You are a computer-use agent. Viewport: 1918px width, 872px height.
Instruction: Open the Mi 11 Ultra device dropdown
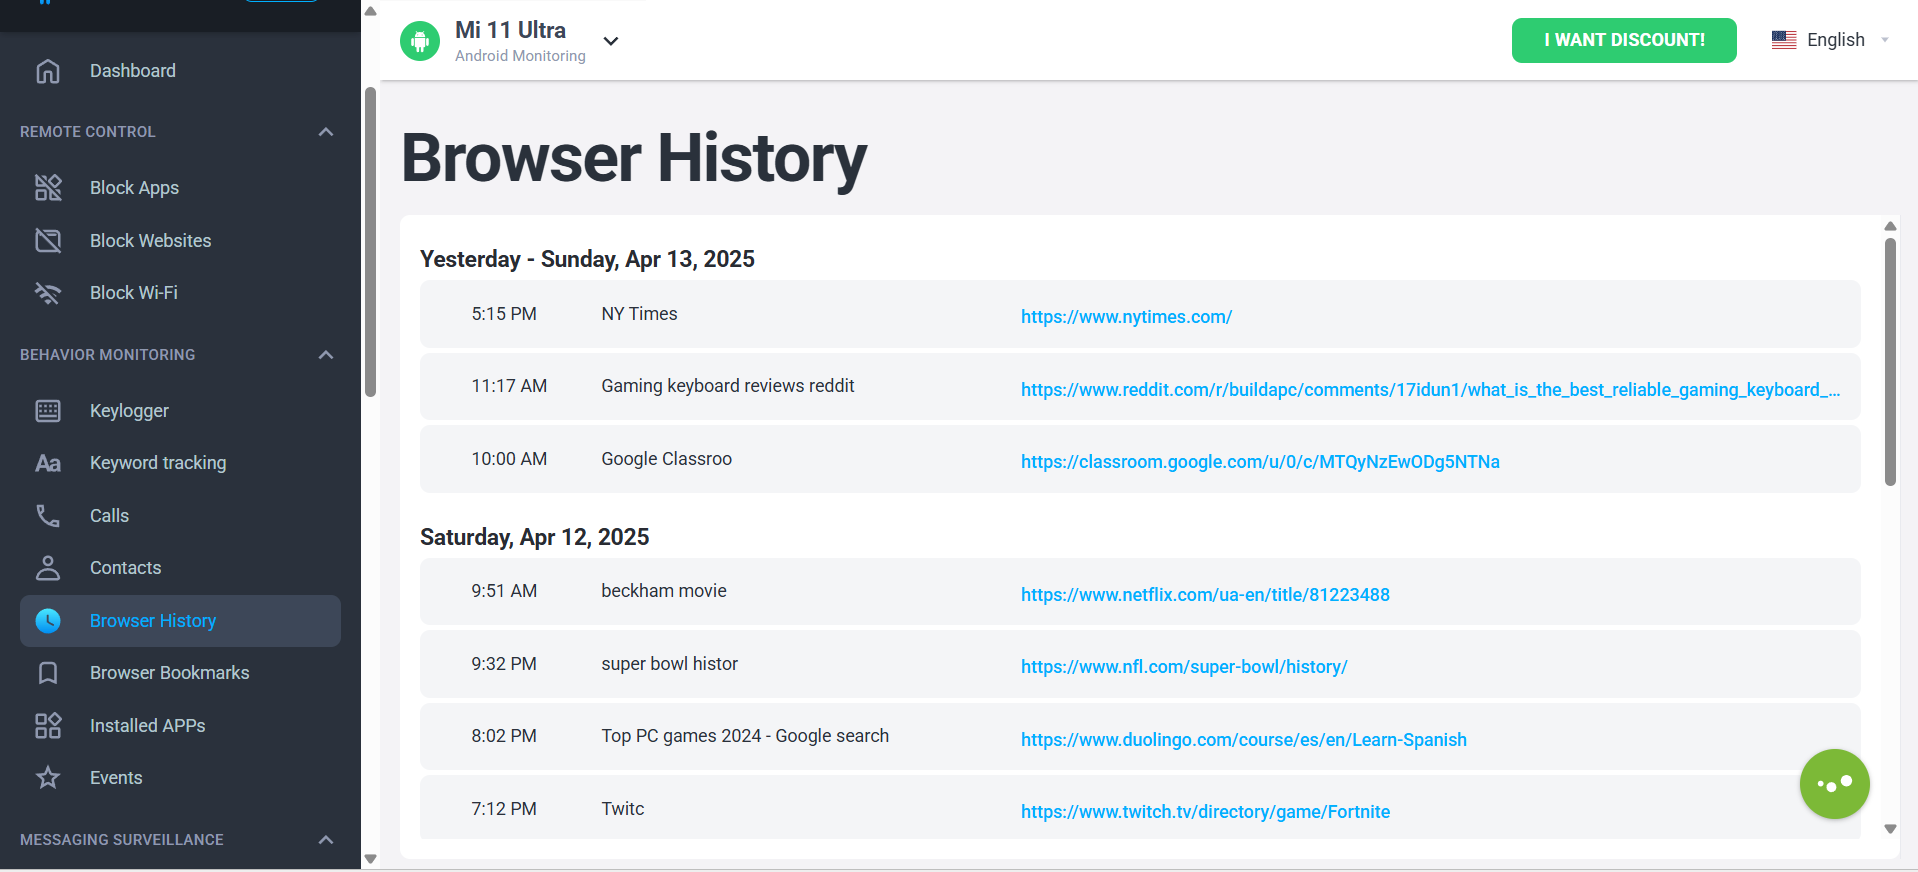(611, 41)
